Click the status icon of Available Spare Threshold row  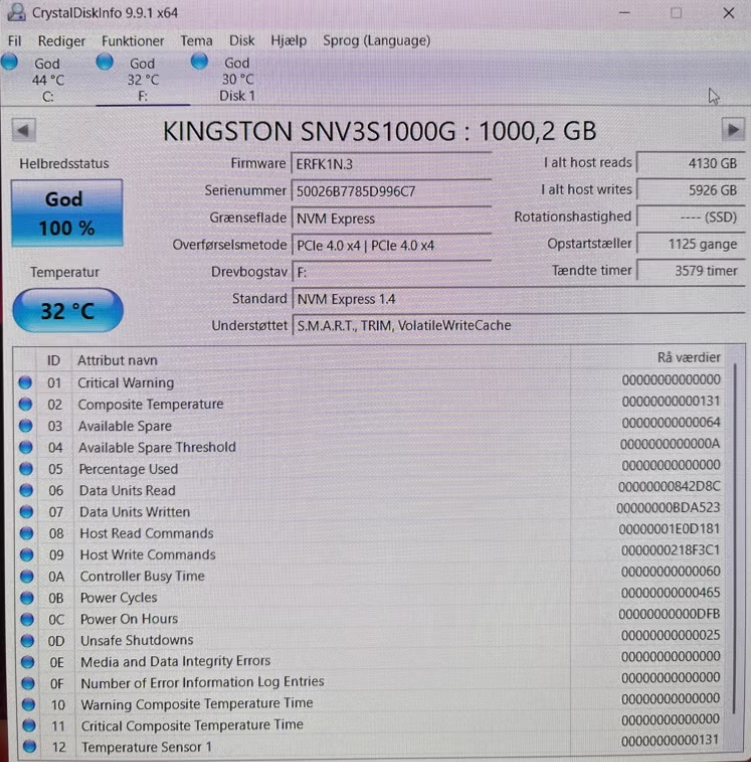point(26,447)
